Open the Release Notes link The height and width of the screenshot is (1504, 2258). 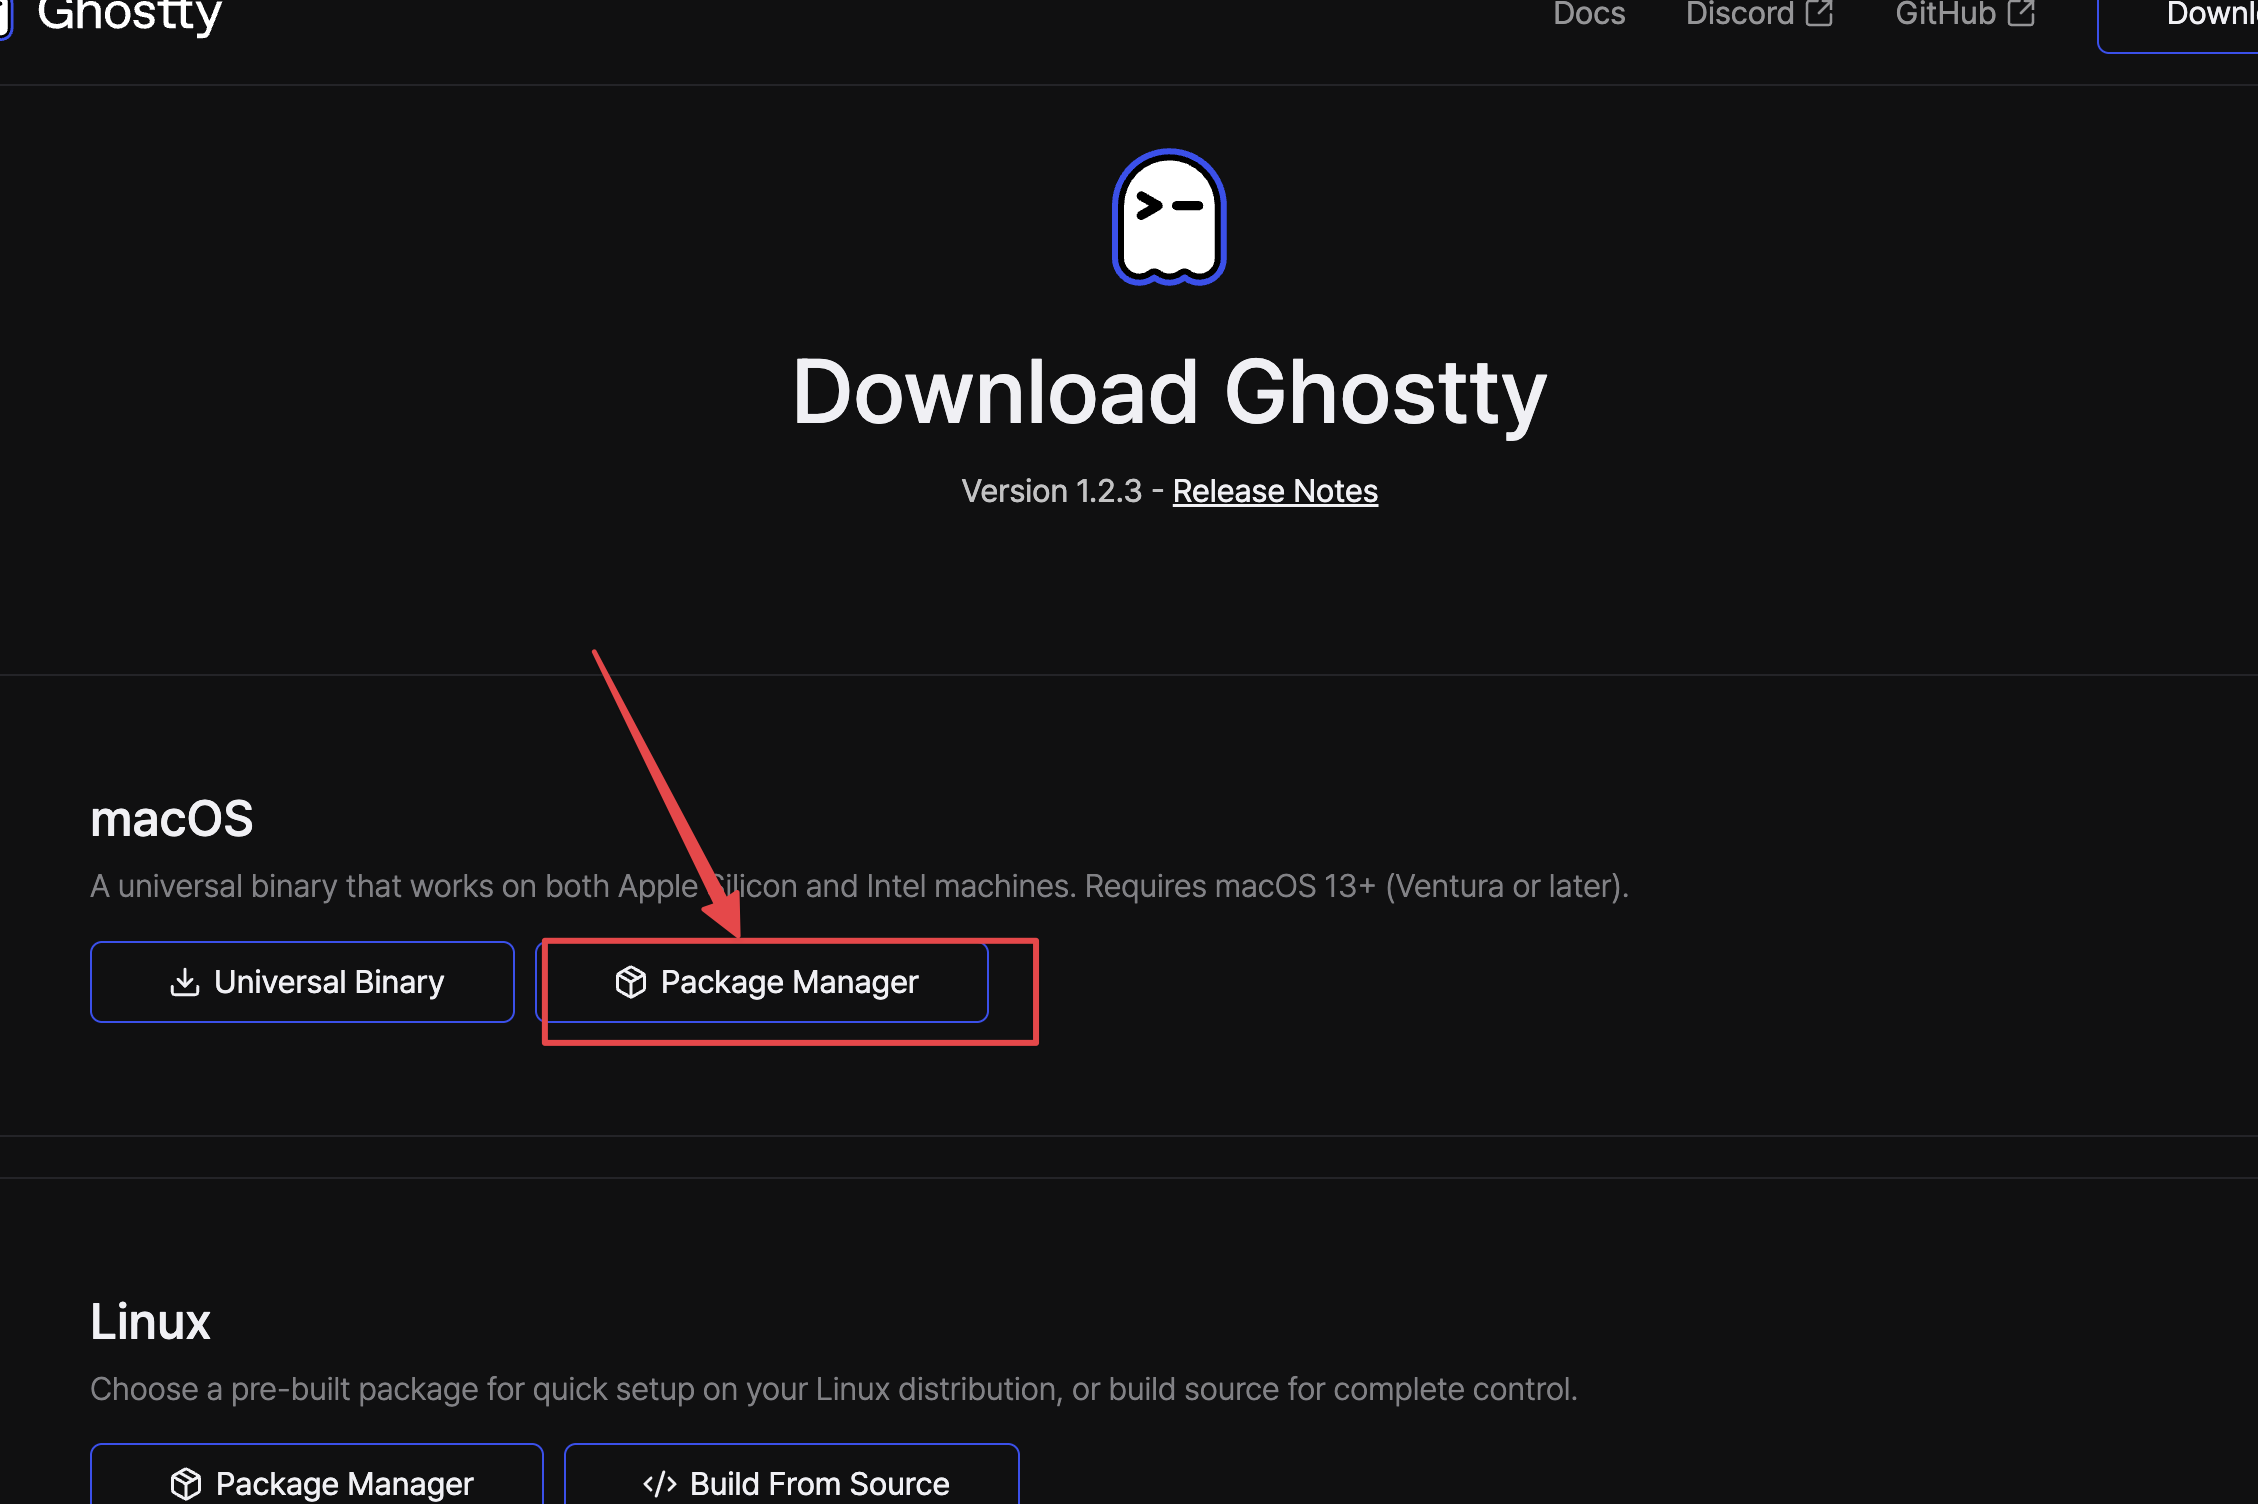(1275, 491)
